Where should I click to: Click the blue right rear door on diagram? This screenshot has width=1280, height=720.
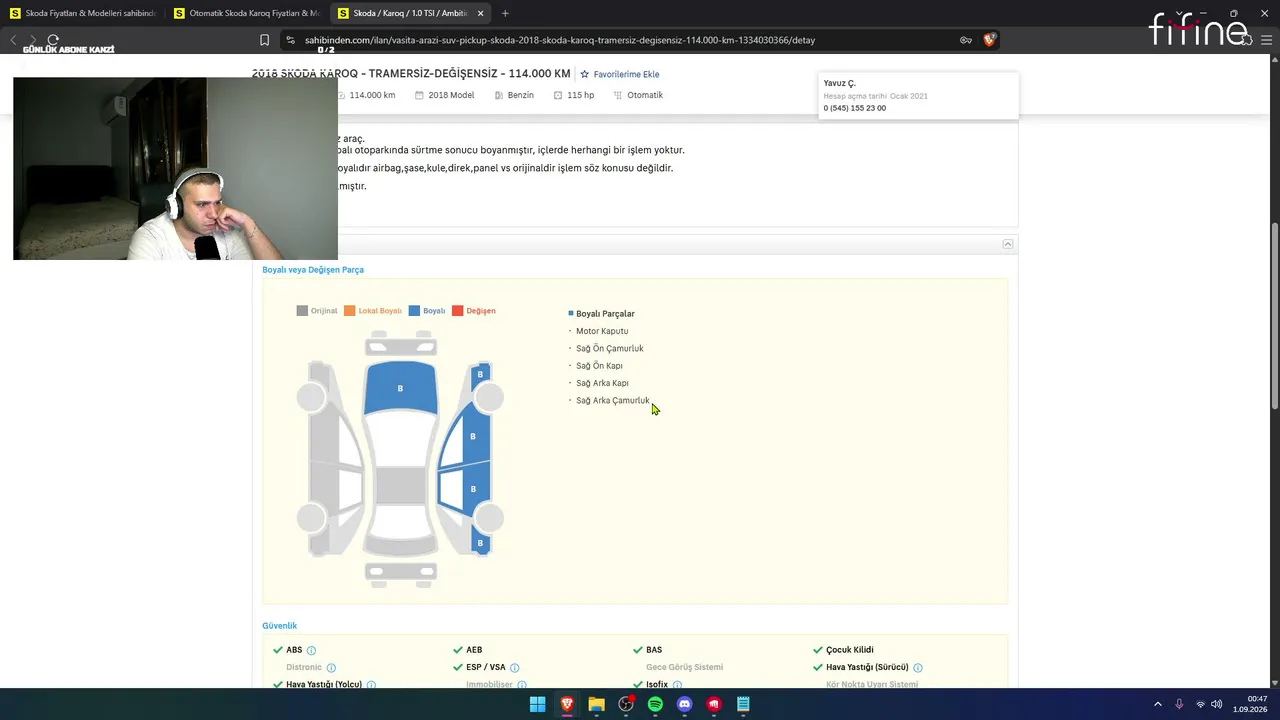pos(474,489)
